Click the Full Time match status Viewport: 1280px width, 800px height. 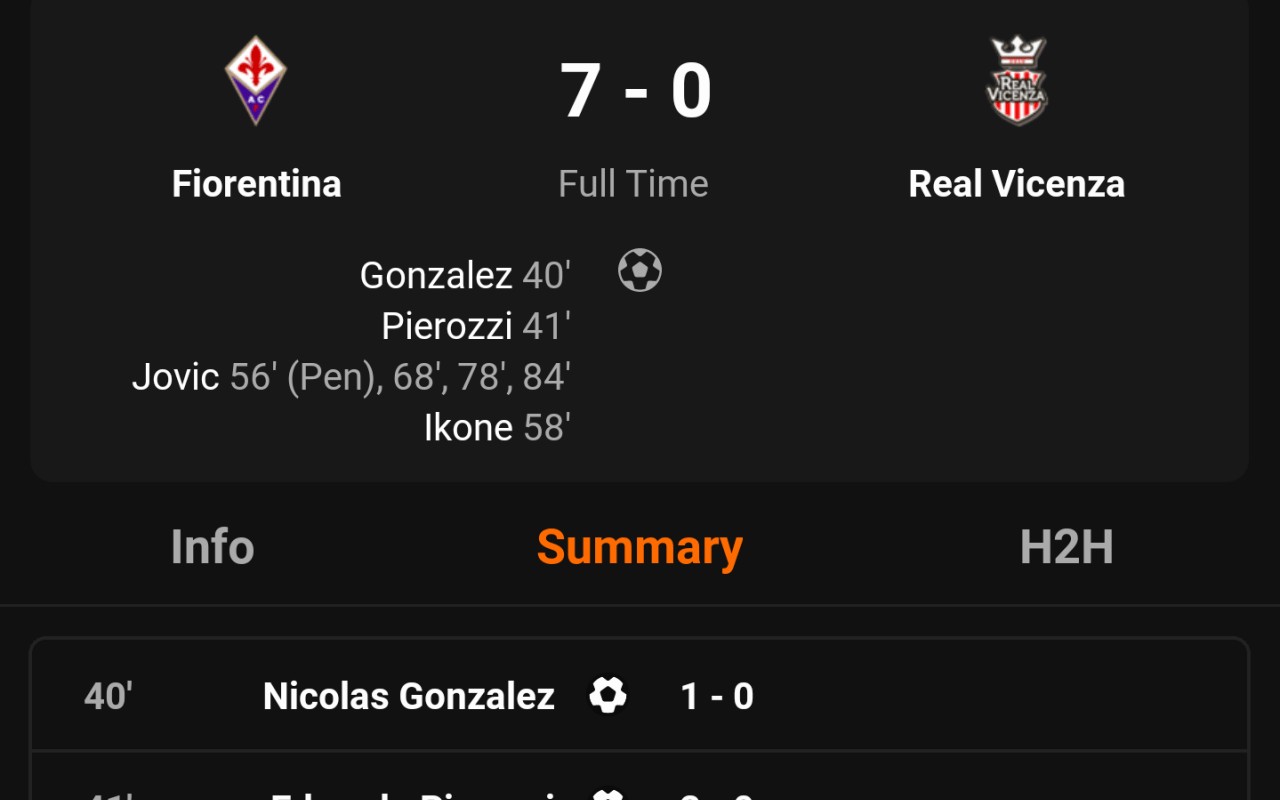(x=633, y=184)
